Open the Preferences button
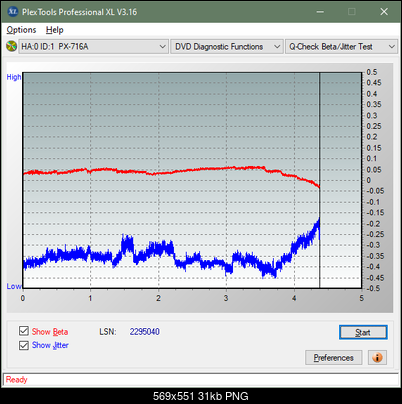 click(x=333, y=358)
